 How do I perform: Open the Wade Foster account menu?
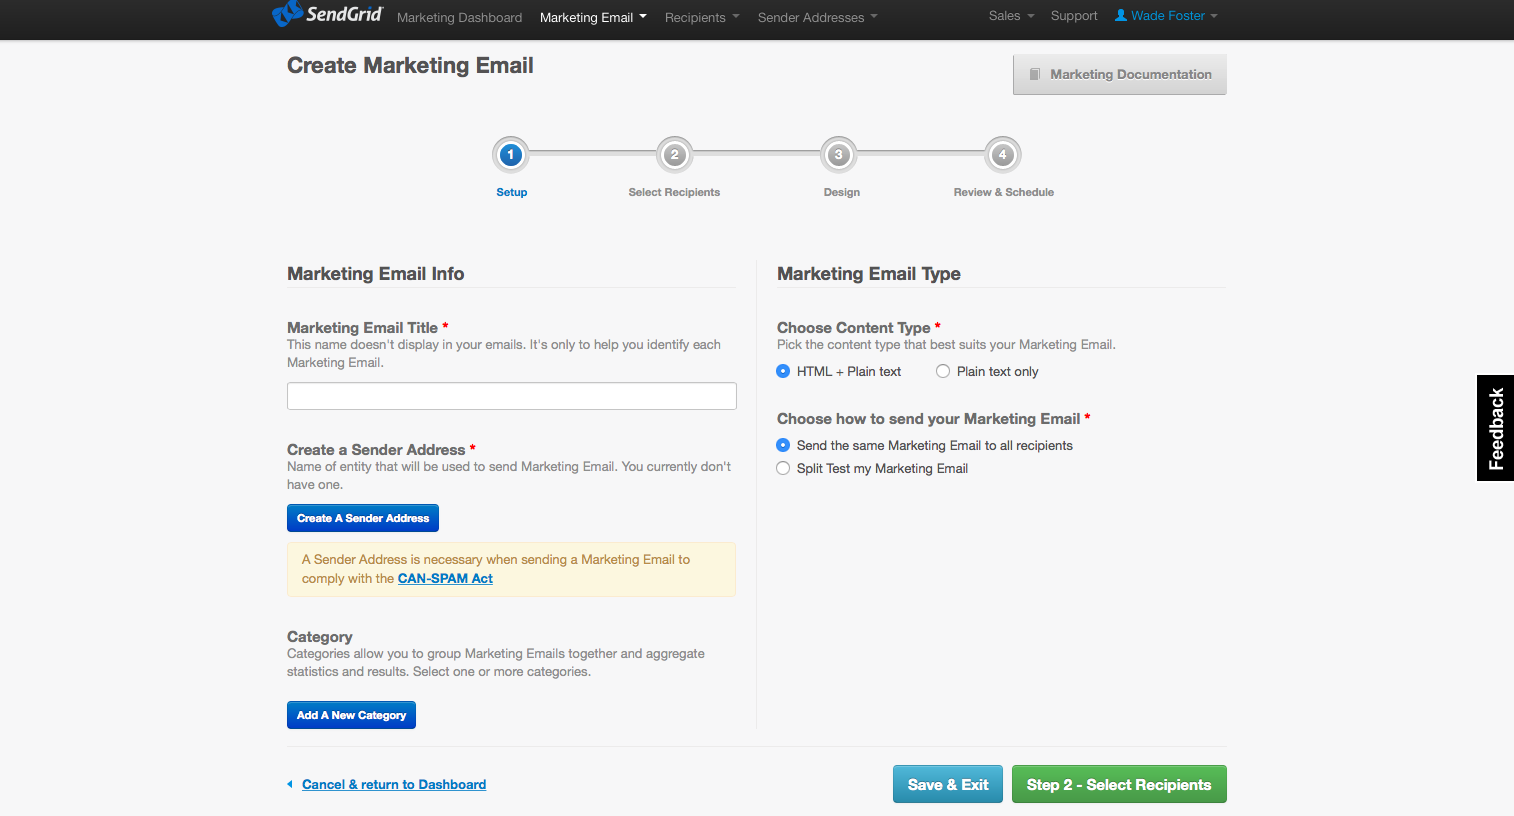[x=1166, y=16]
